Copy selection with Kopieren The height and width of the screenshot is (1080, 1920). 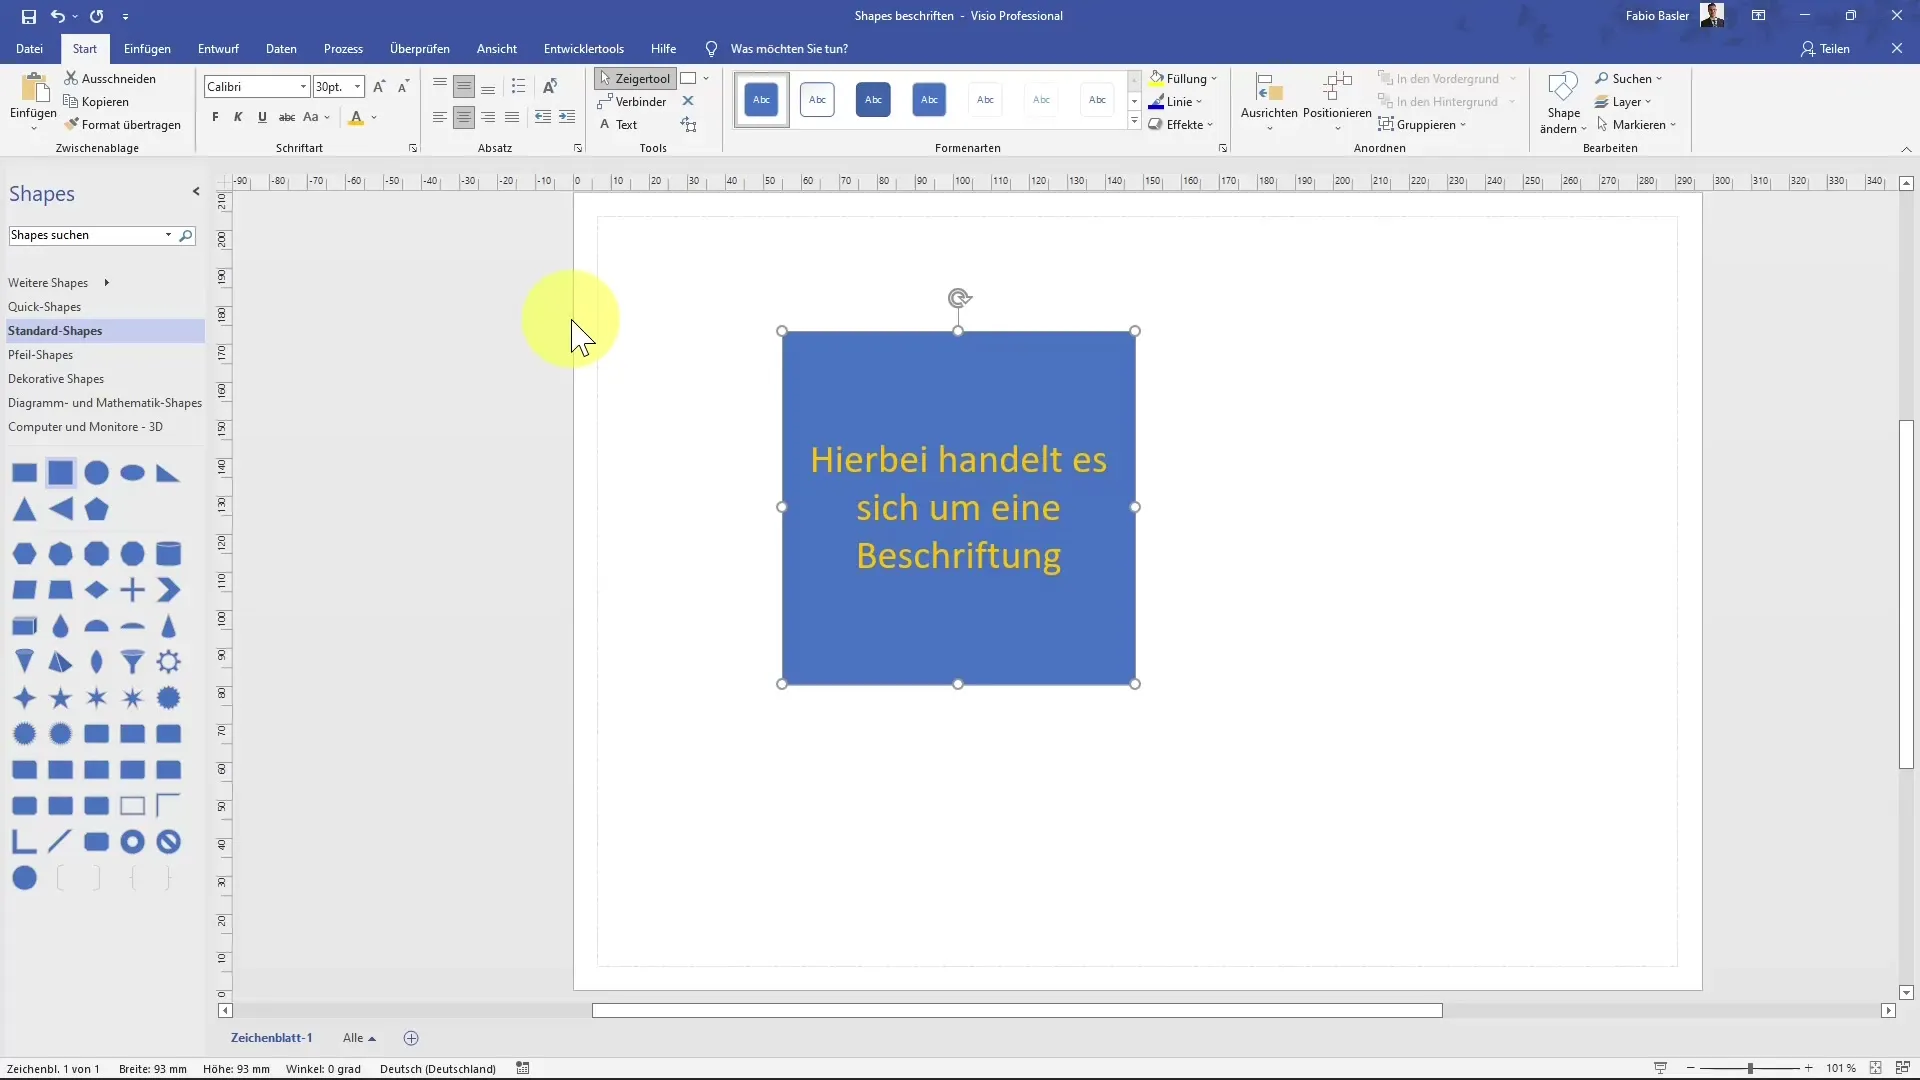point(96,101)
